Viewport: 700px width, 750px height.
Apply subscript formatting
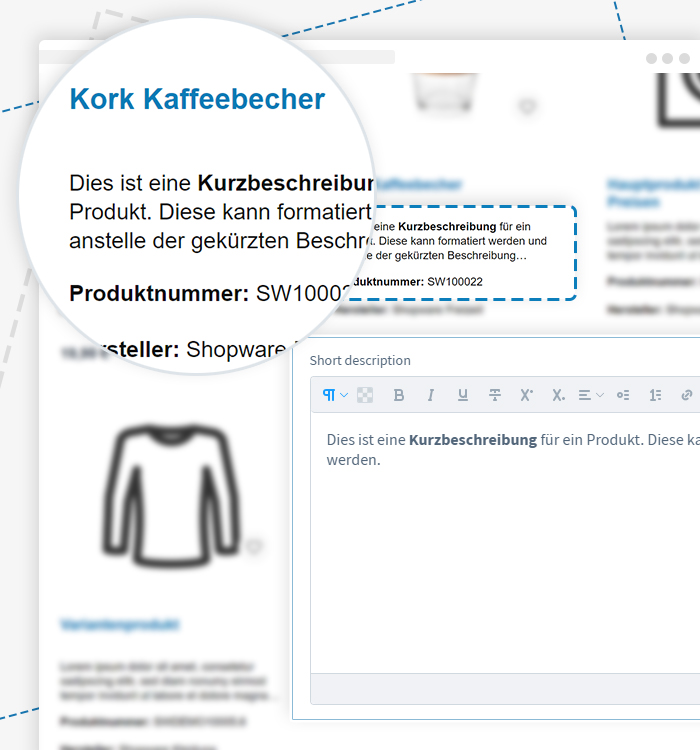click(558, 395)
